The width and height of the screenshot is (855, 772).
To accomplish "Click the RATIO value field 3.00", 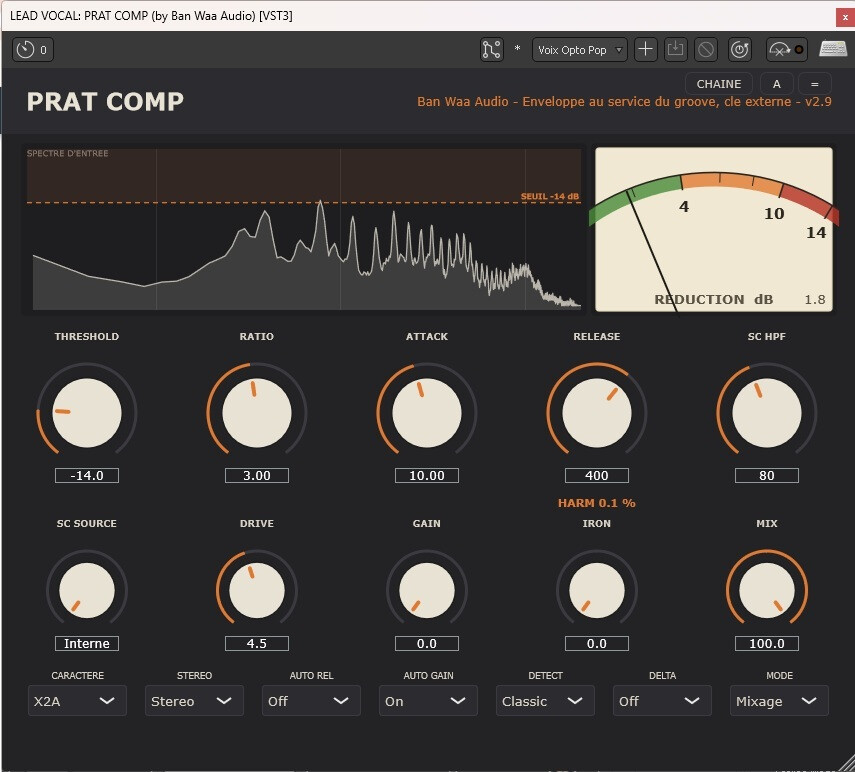I will click(257, 475).
